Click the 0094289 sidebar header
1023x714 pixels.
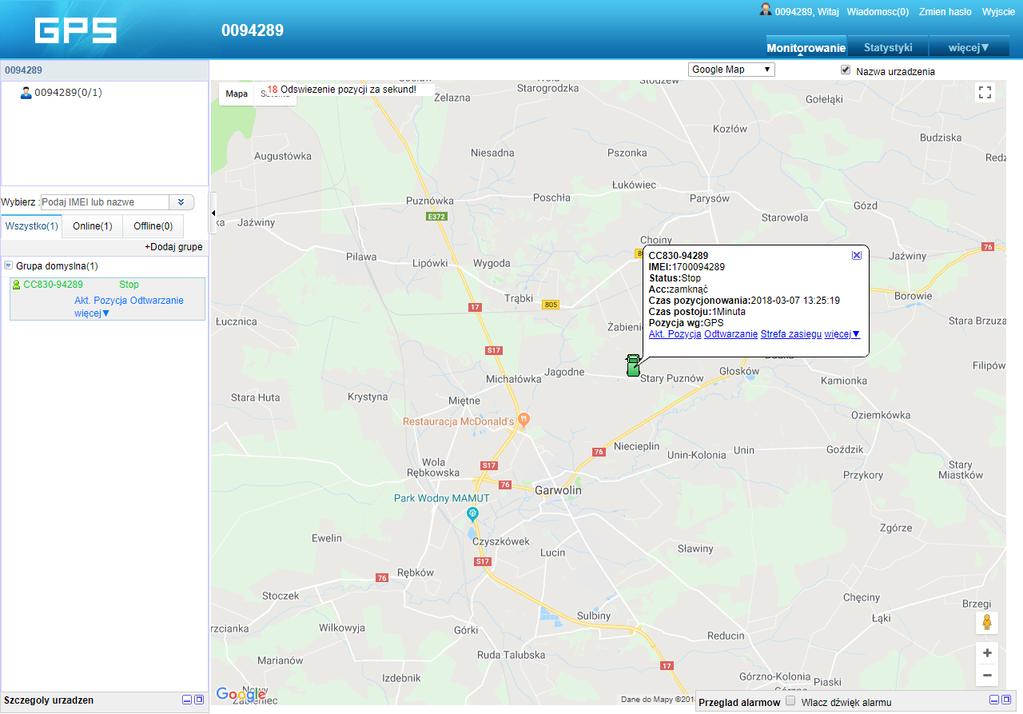(104, 70)
